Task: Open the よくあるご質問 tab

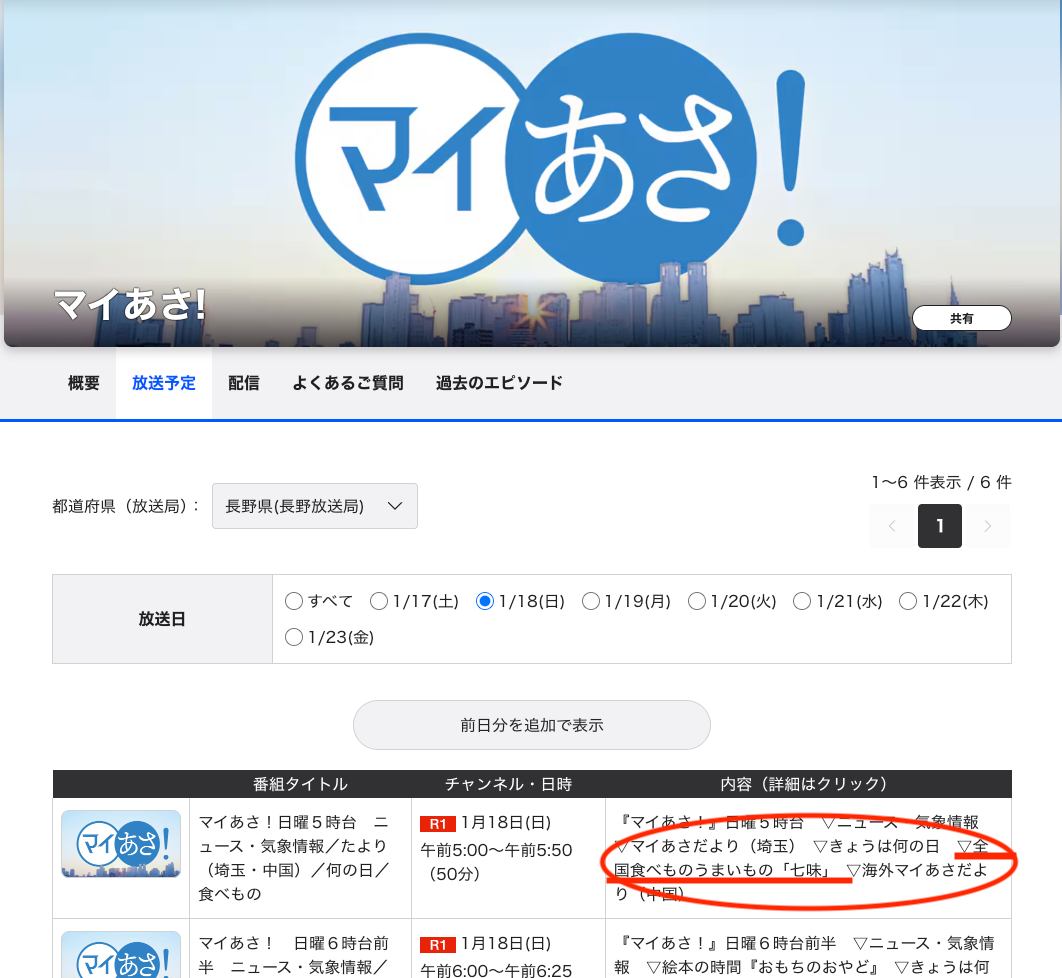Action: tap(347, 383)
